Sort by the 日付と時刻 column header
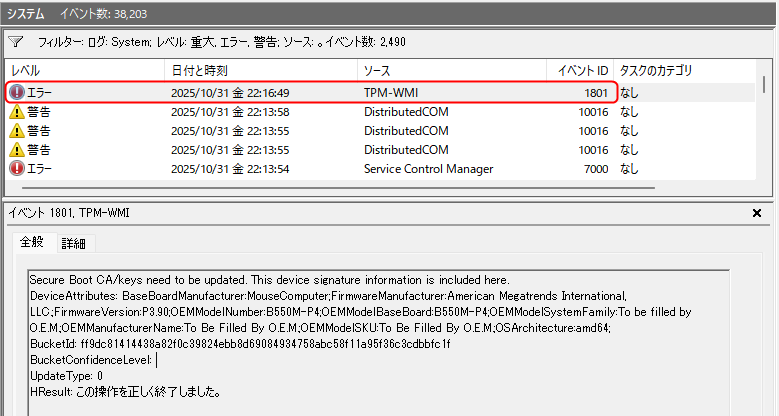The width and height of the screenshot is (779, 416). tap(260, 71)
